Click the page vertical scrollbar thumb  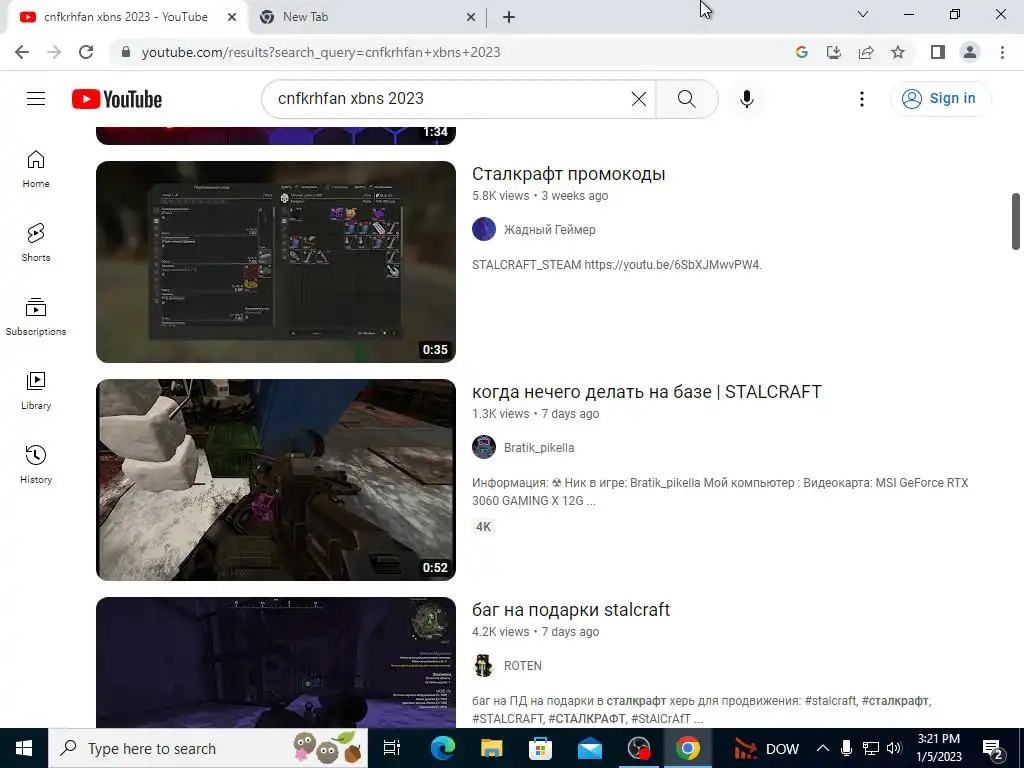pos(1016,221)
